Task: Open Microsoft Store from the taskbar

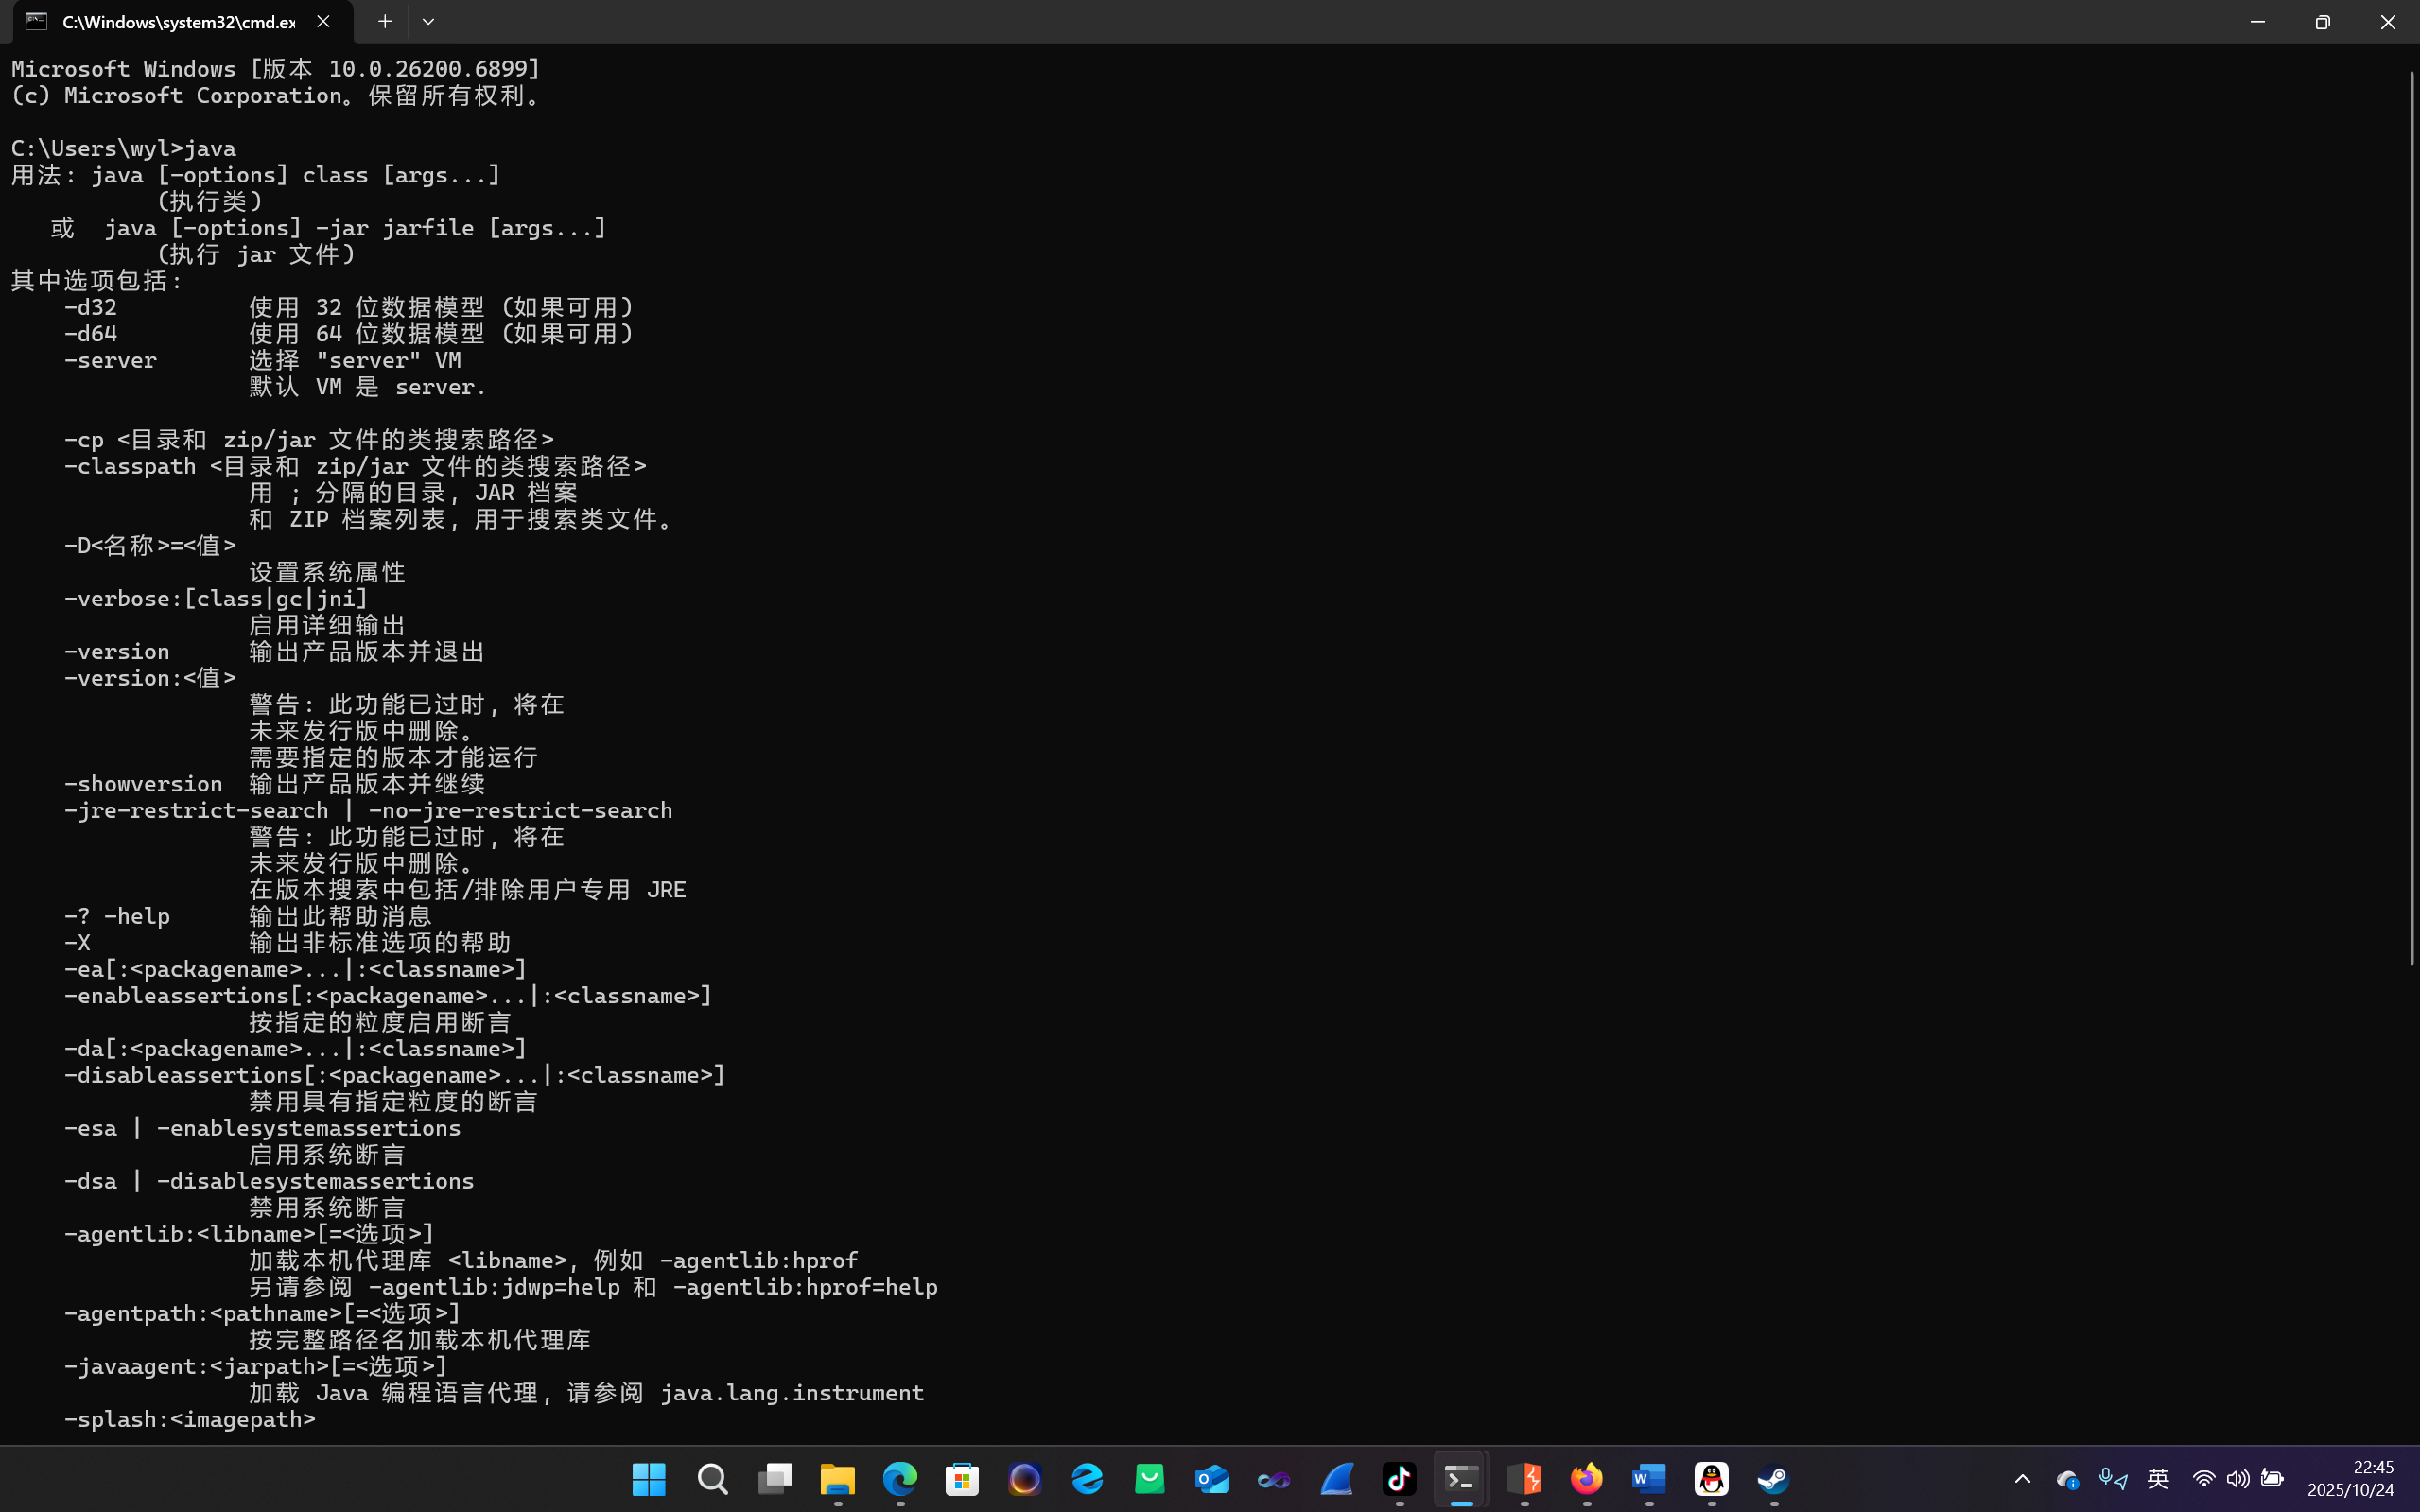Action: point(962,1478)
